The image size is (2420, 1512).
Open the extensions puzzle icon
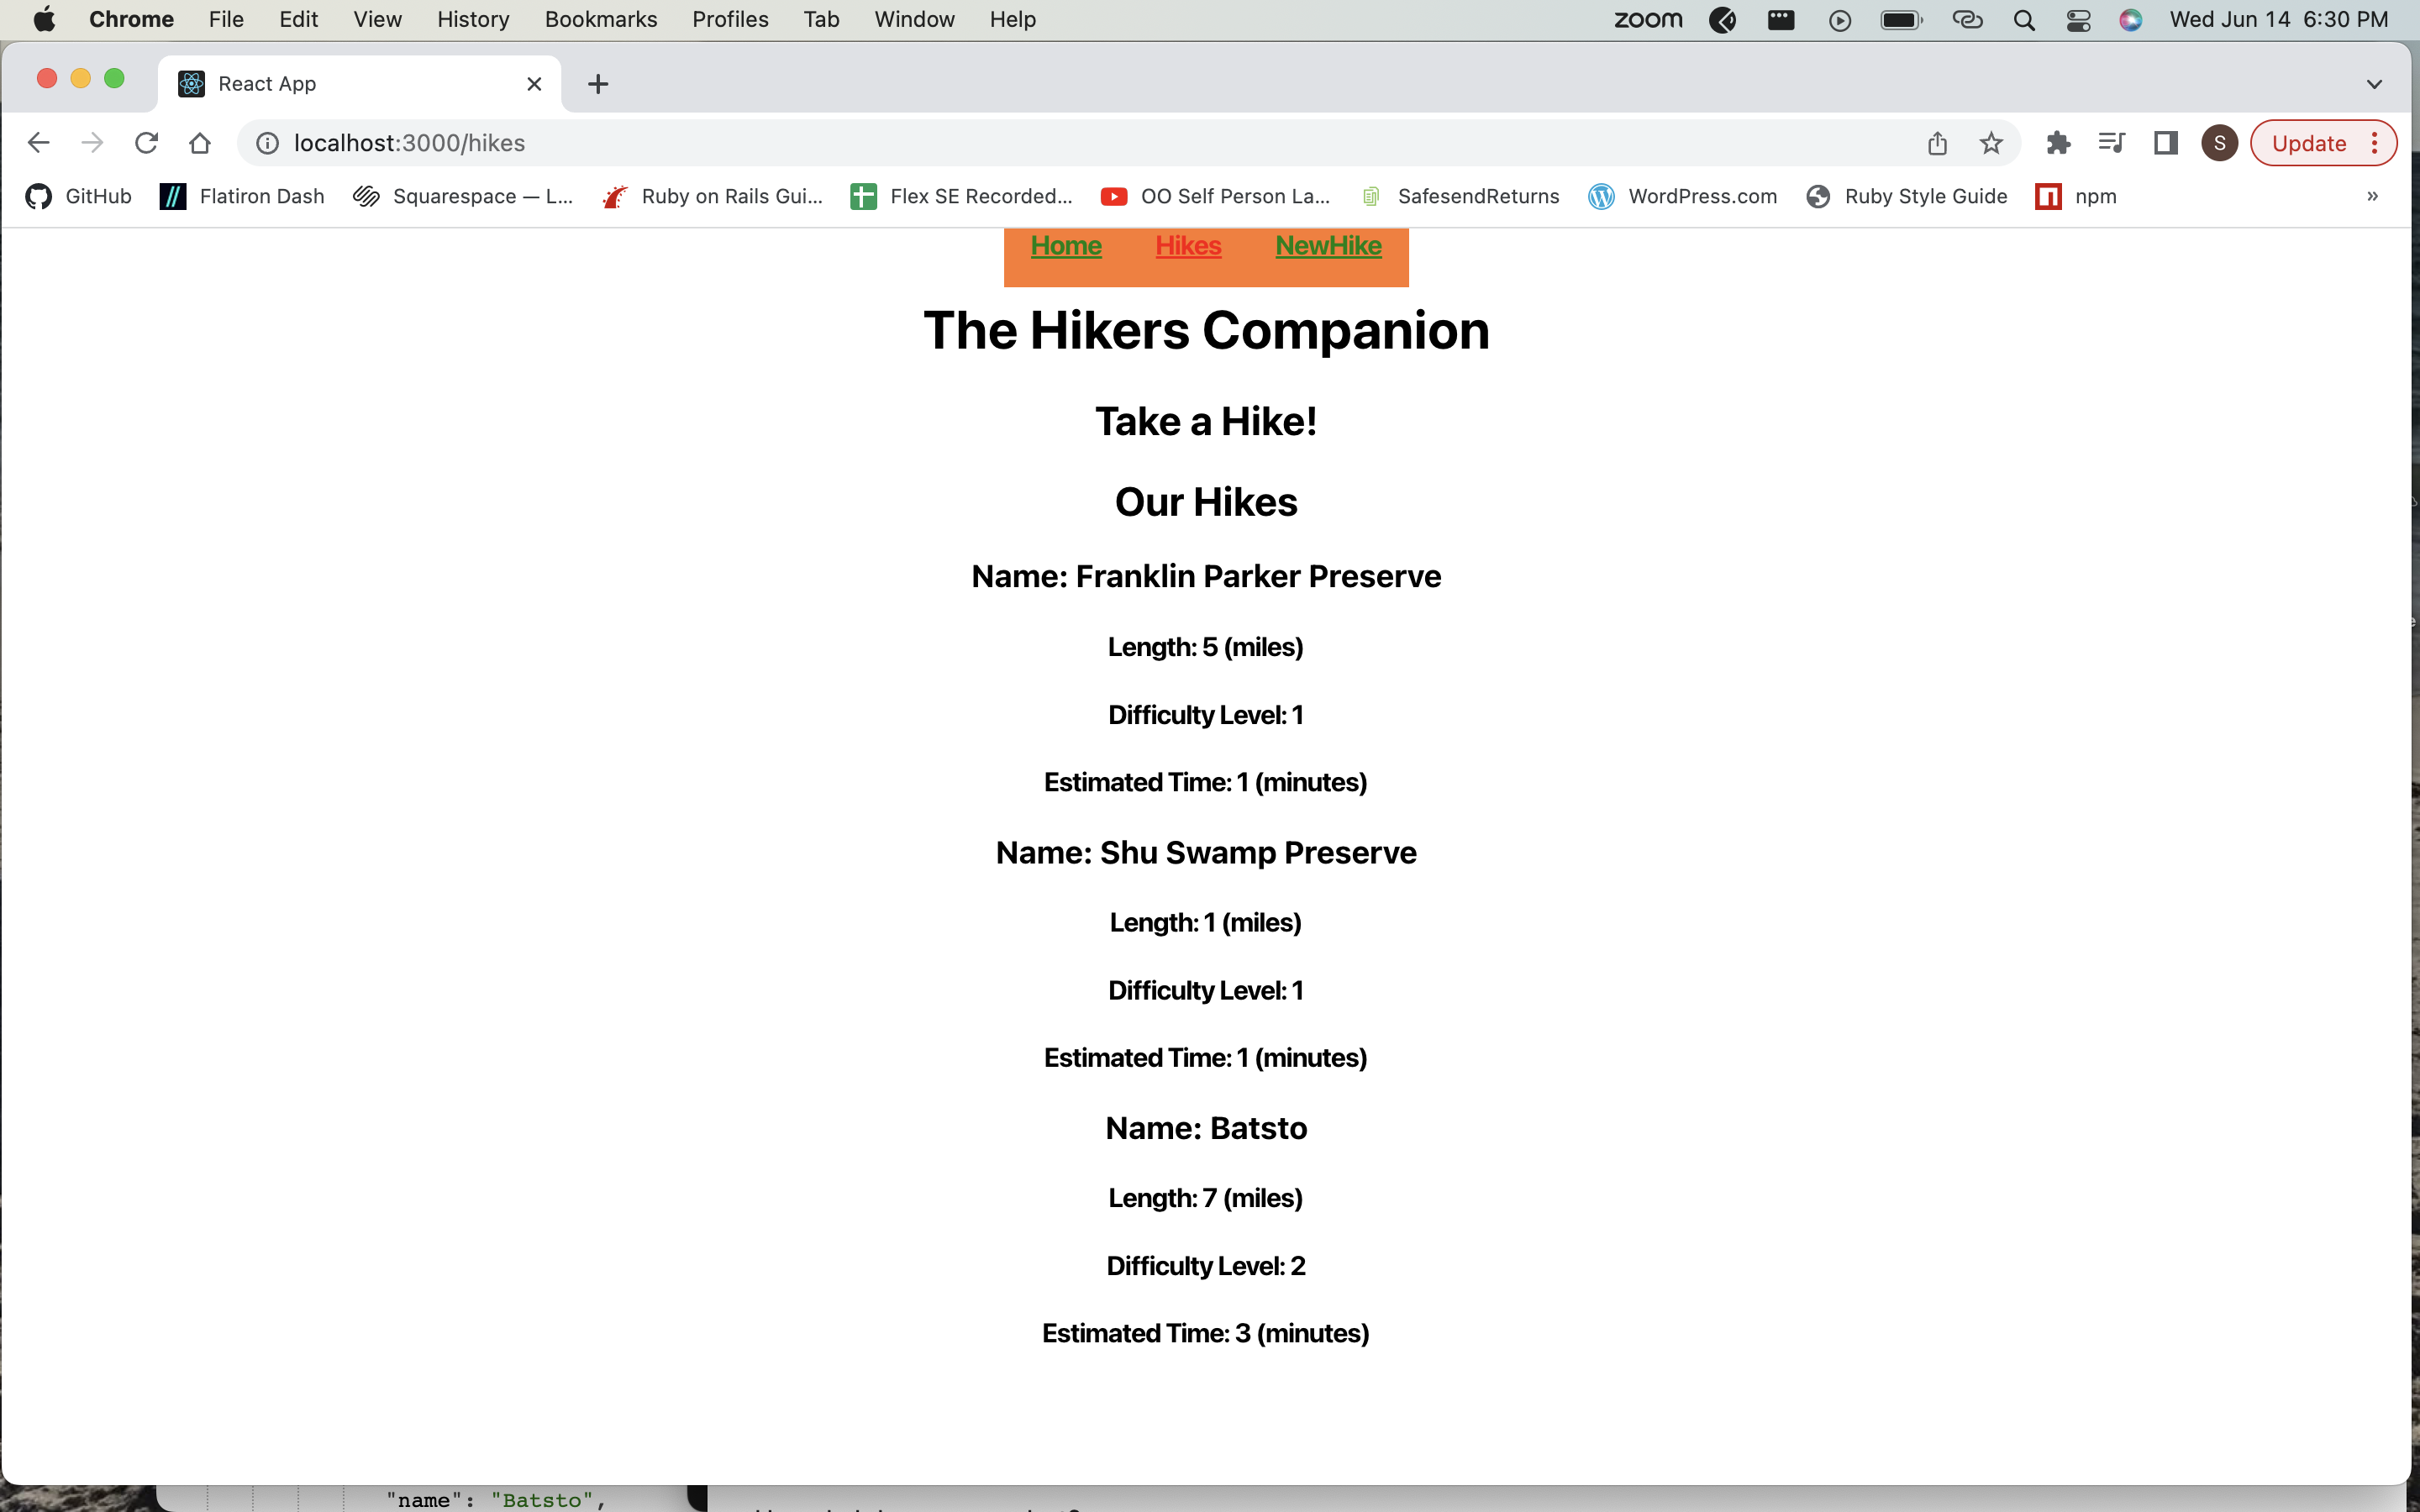[2058, 142]
